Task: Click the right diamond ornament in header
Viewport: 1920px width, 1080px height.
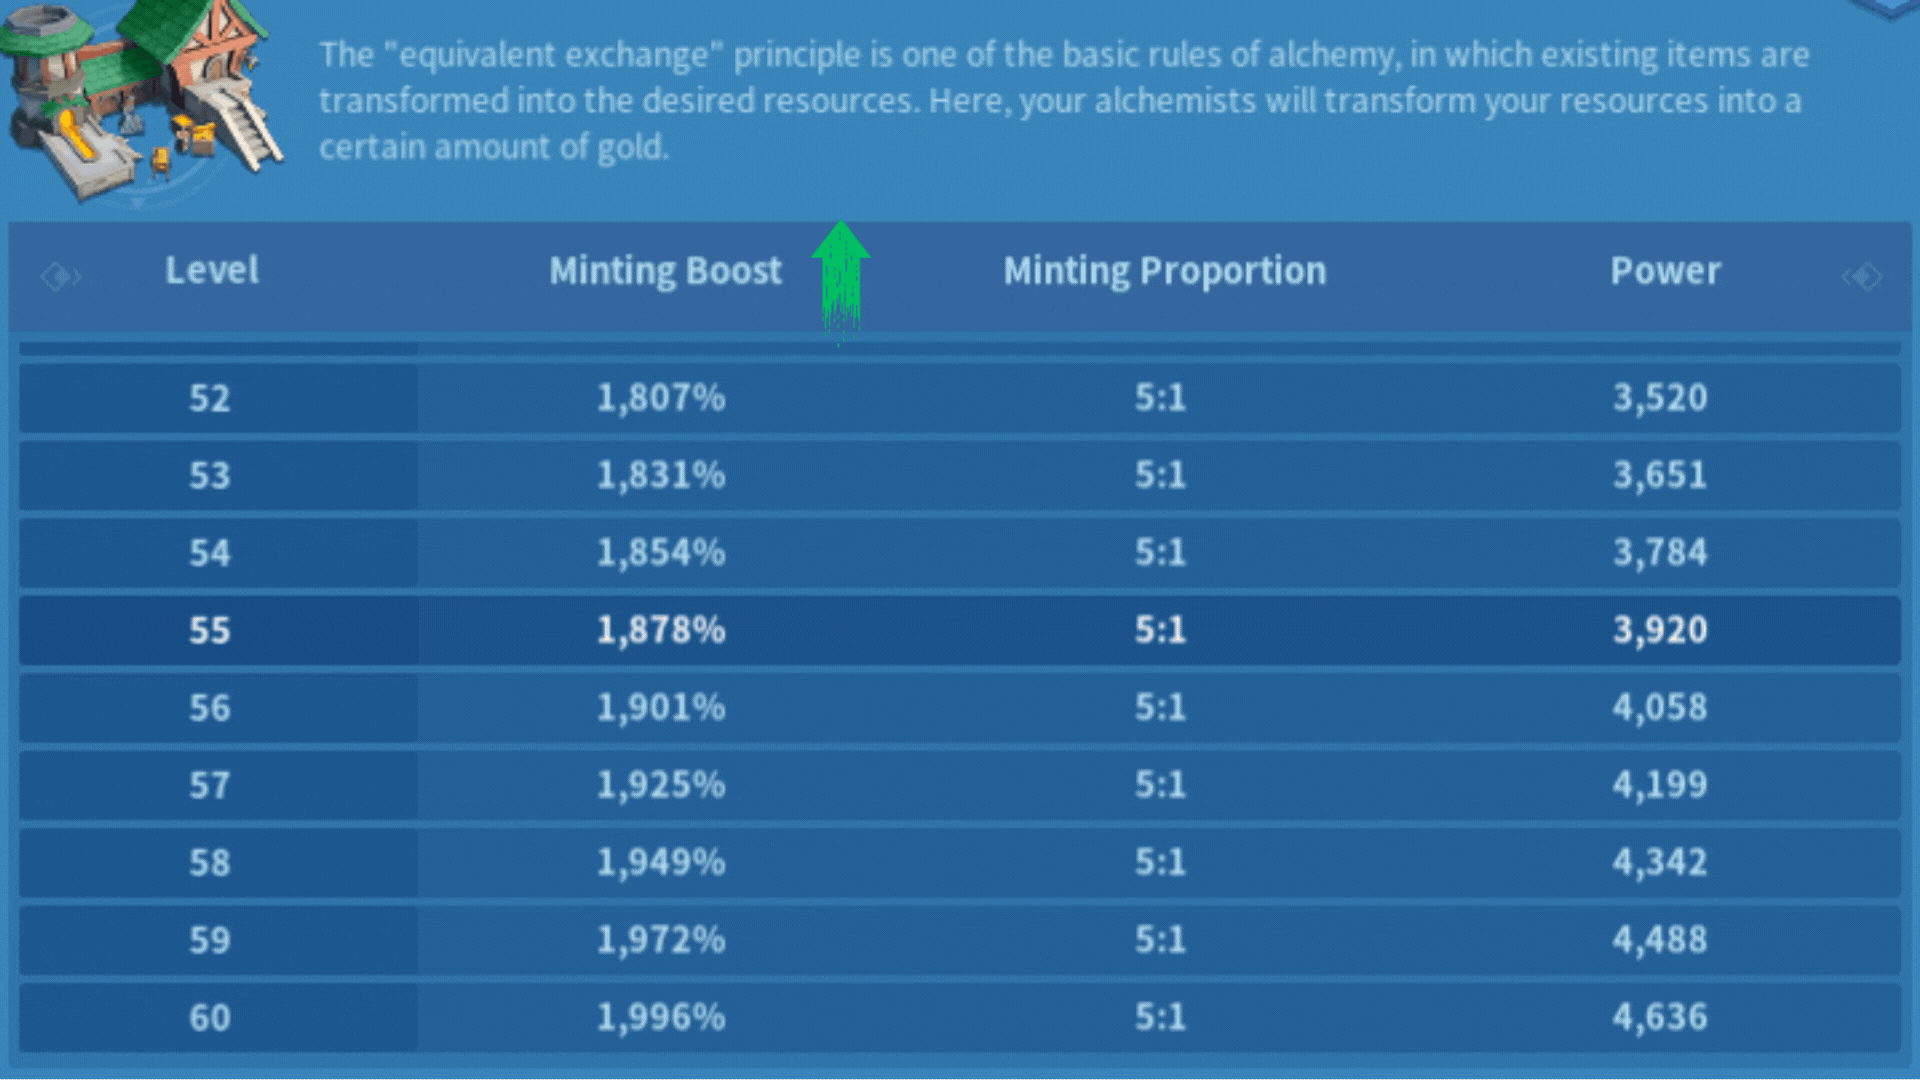Action: point(1863,276)
